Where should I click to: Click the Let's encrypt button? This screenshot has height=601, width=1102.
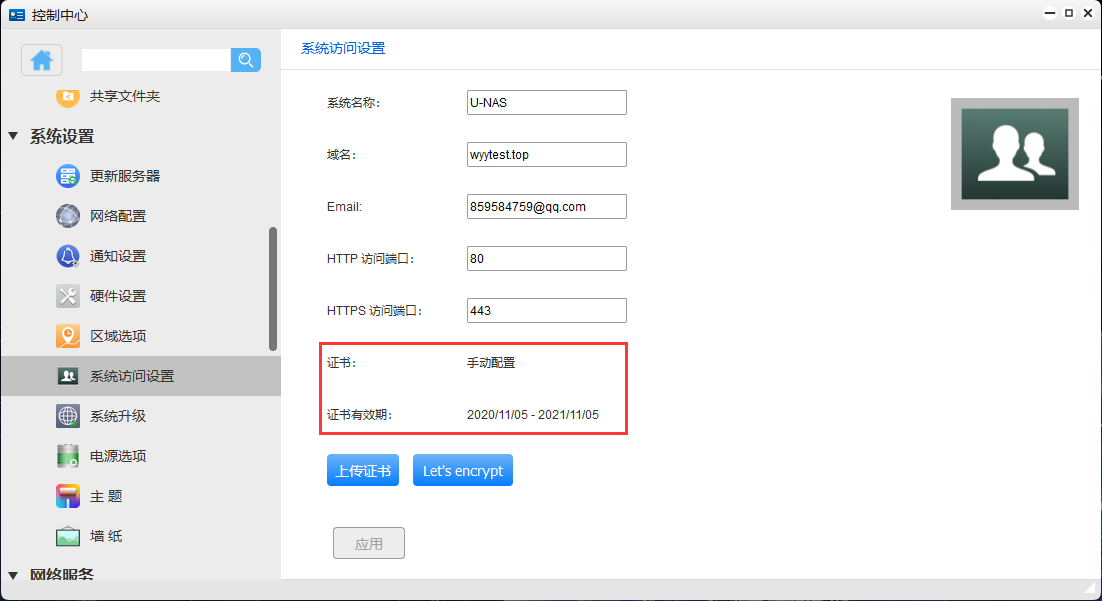coord(462,470)
